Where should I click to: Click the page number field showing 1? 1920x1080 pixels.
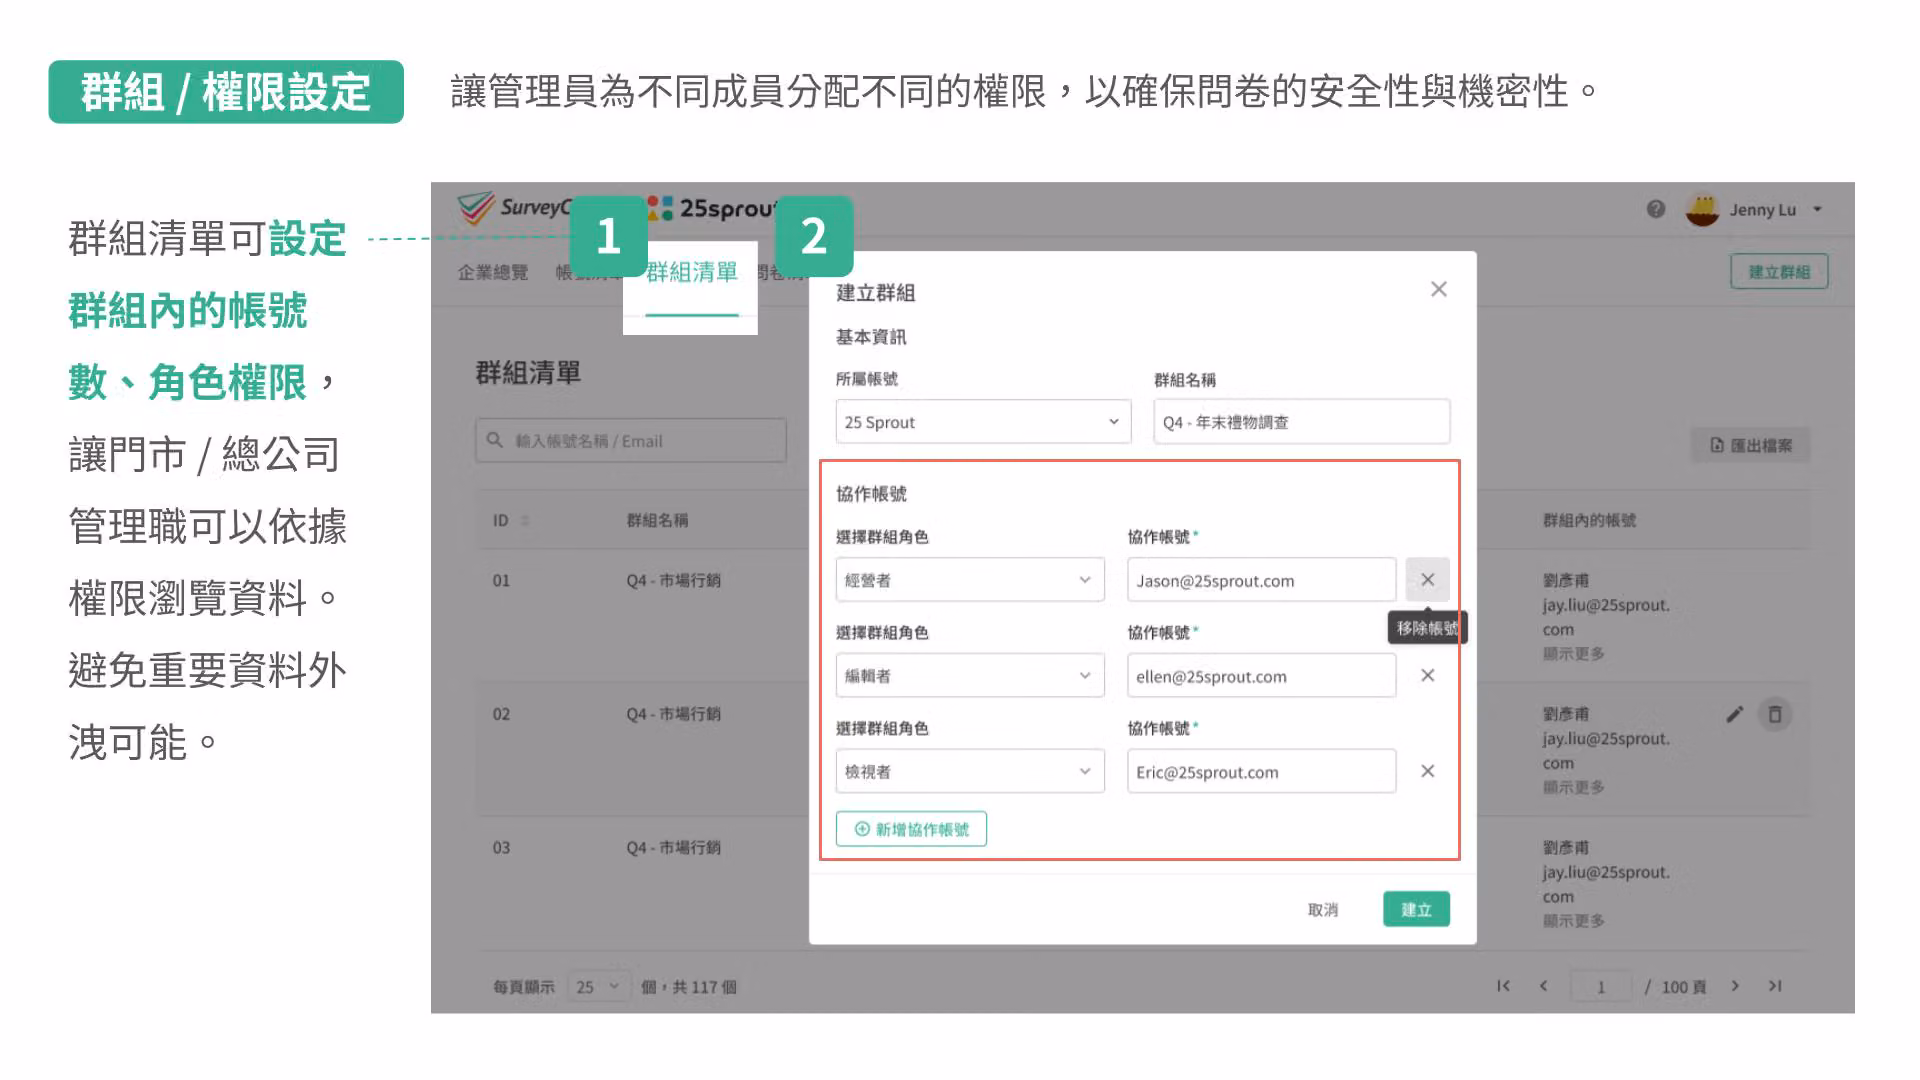[1601, 987]
